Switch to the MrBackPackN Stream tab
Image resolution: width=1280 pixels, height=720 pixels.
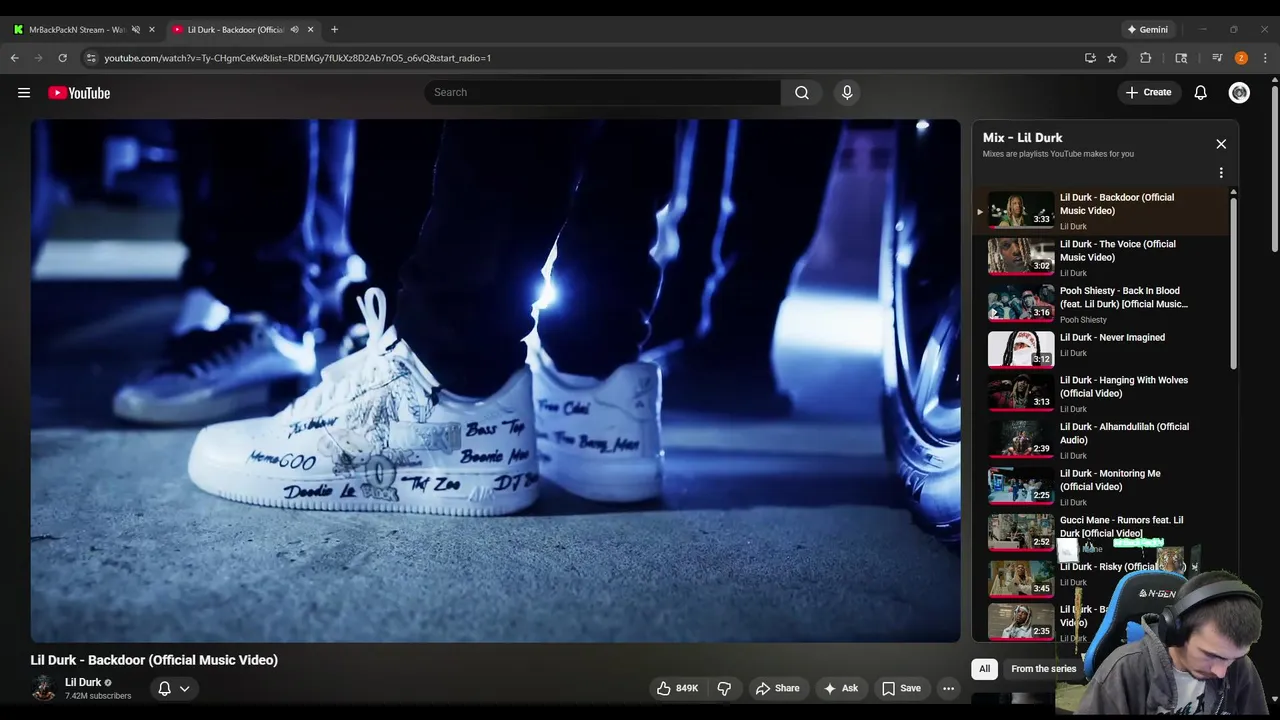tap(76, 29)
